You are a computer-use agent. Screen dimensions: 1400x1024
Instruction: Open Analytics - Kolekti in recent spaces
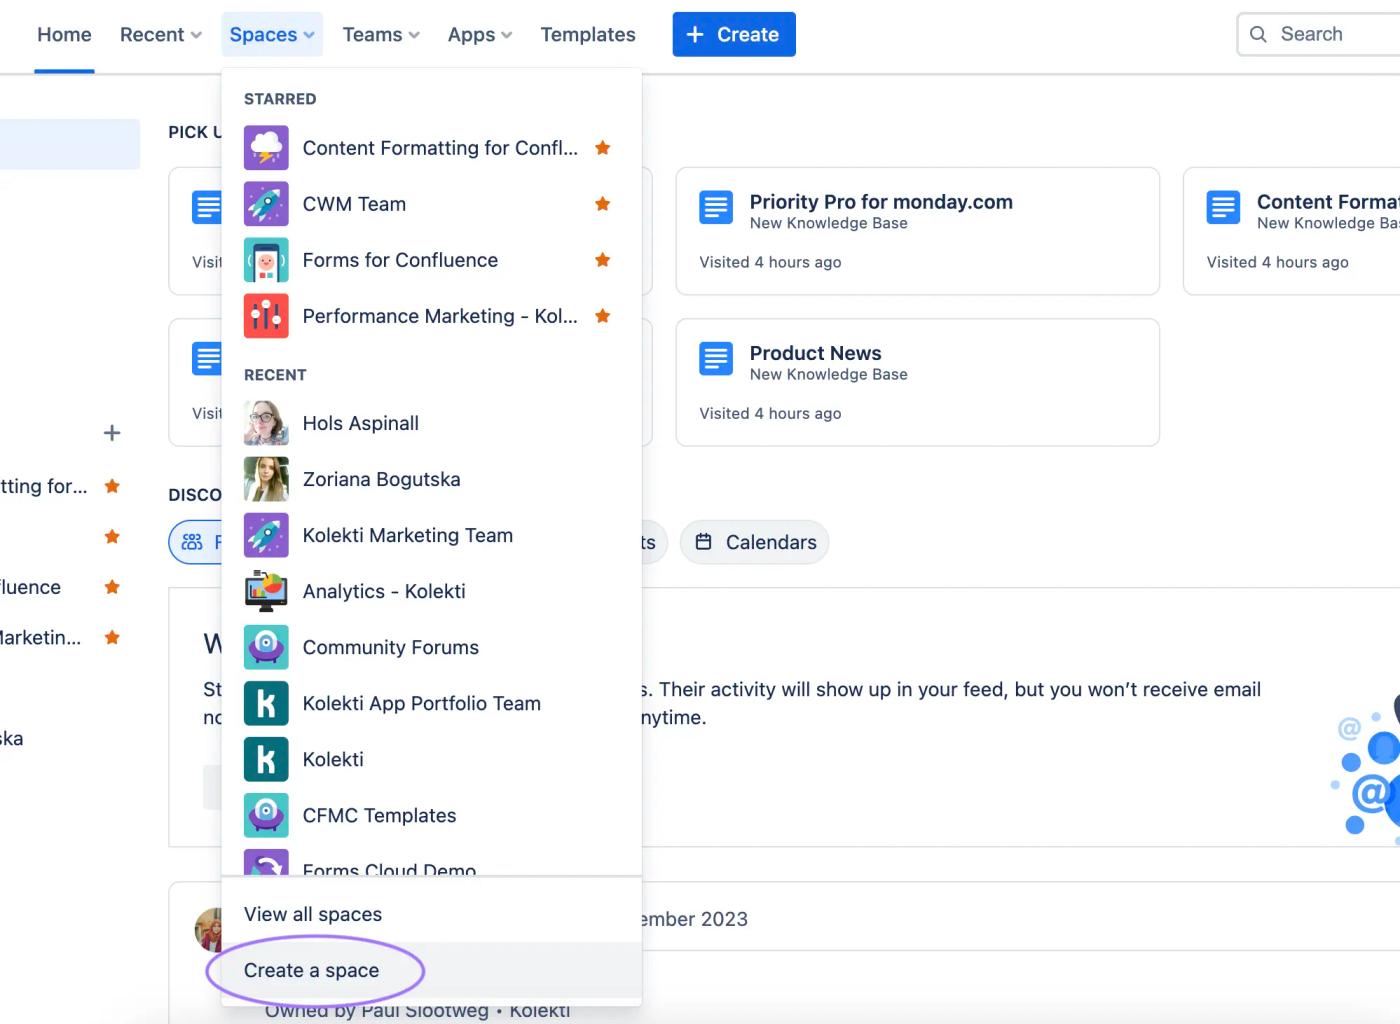point(431,591)
